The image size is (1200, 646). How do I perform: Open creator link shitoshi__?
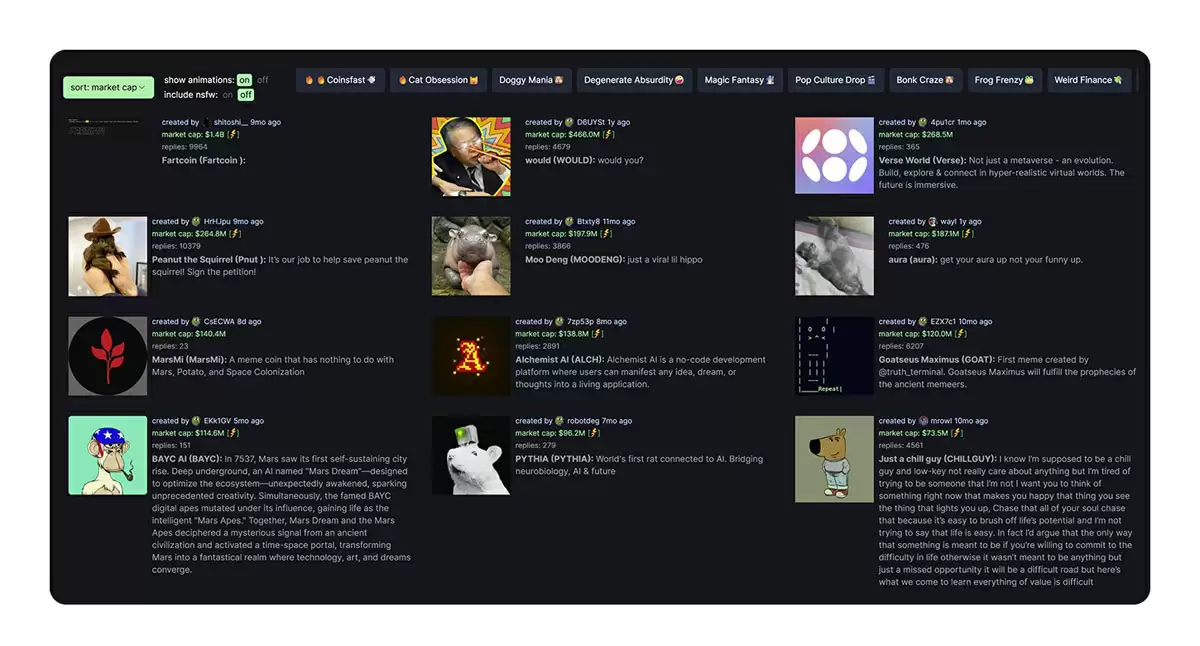coord(233,122)
